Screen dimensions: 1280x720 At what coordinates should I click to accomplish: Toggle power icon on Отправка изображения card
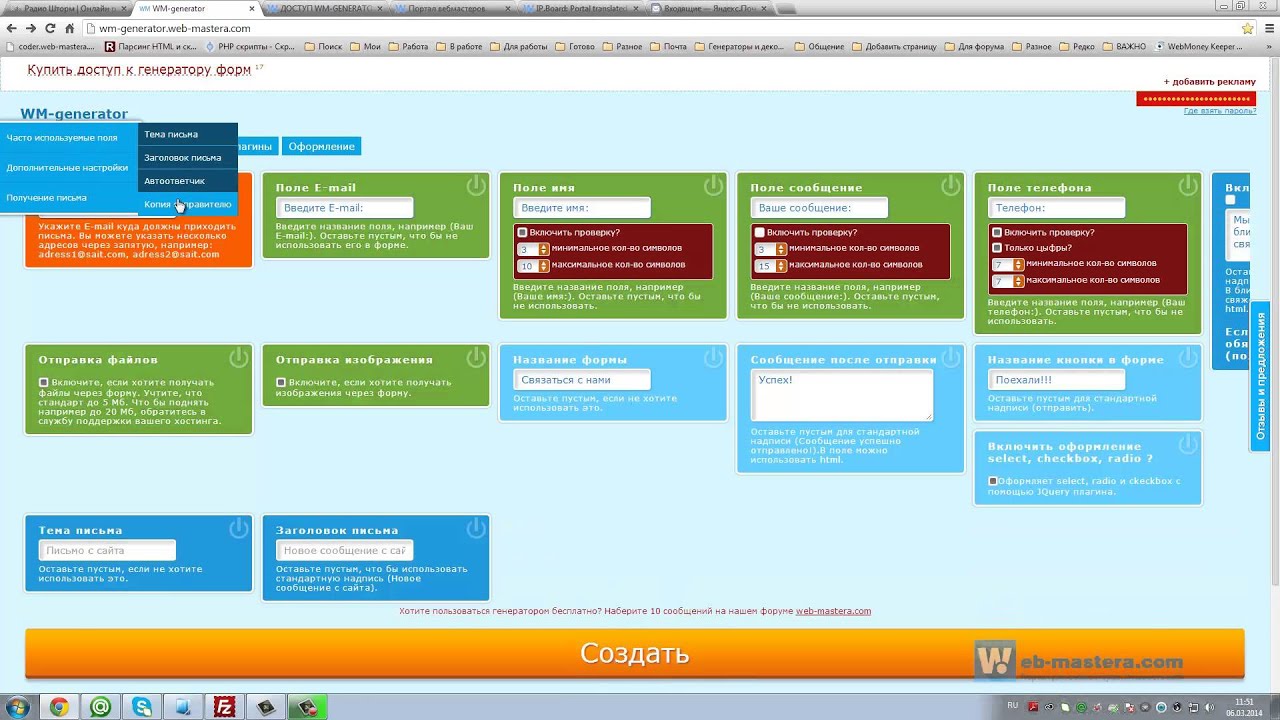coord(476,357)
